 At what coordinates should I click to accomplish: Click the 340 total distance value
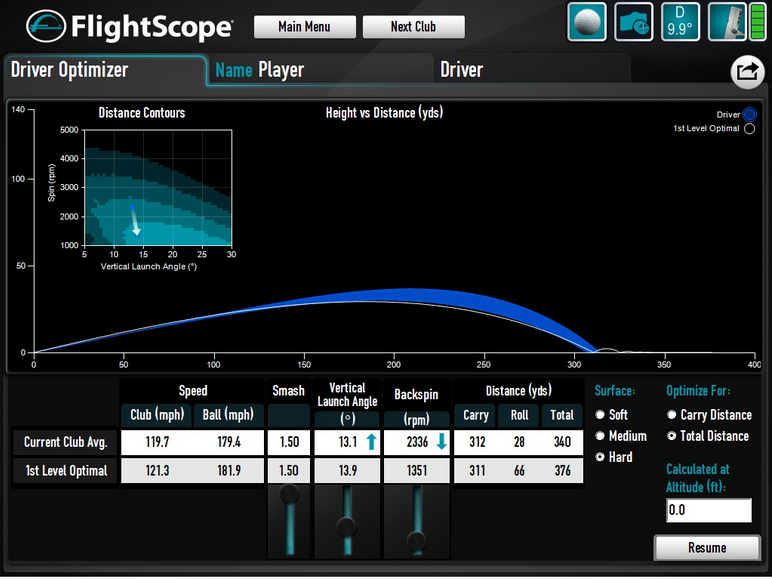coord(562,442)
